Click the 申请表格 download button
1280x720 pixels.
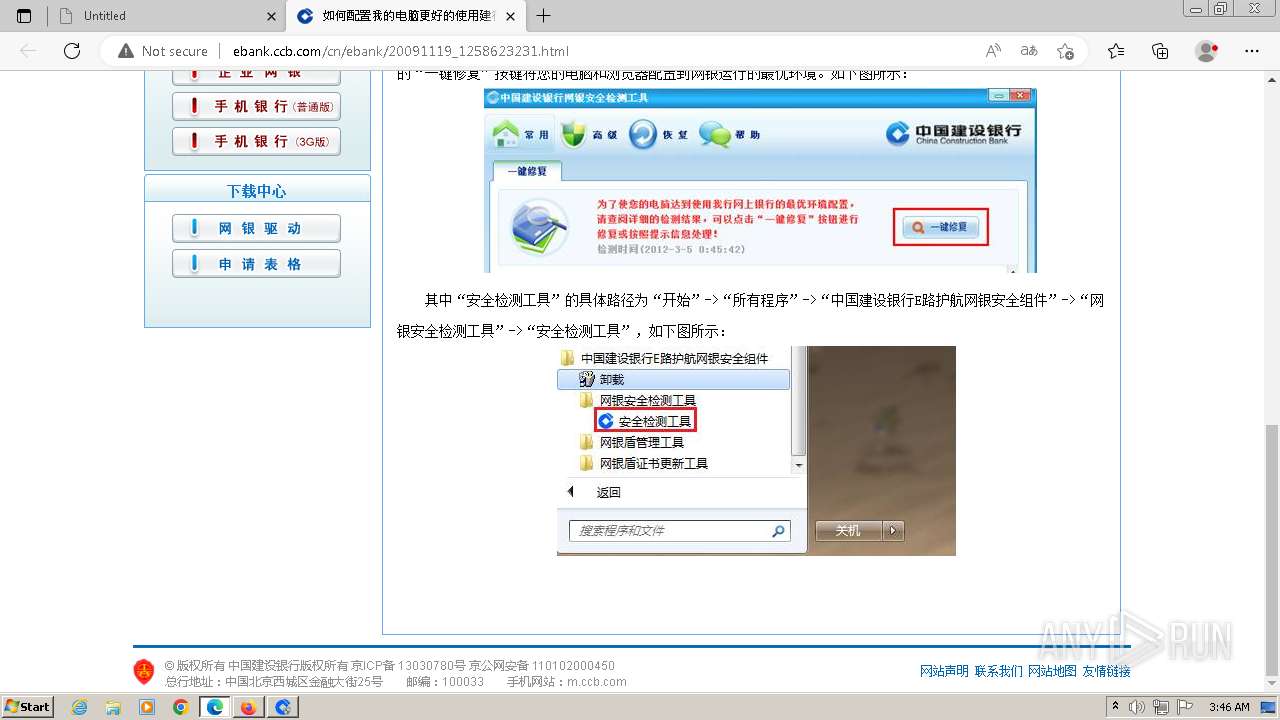point(256,264)
